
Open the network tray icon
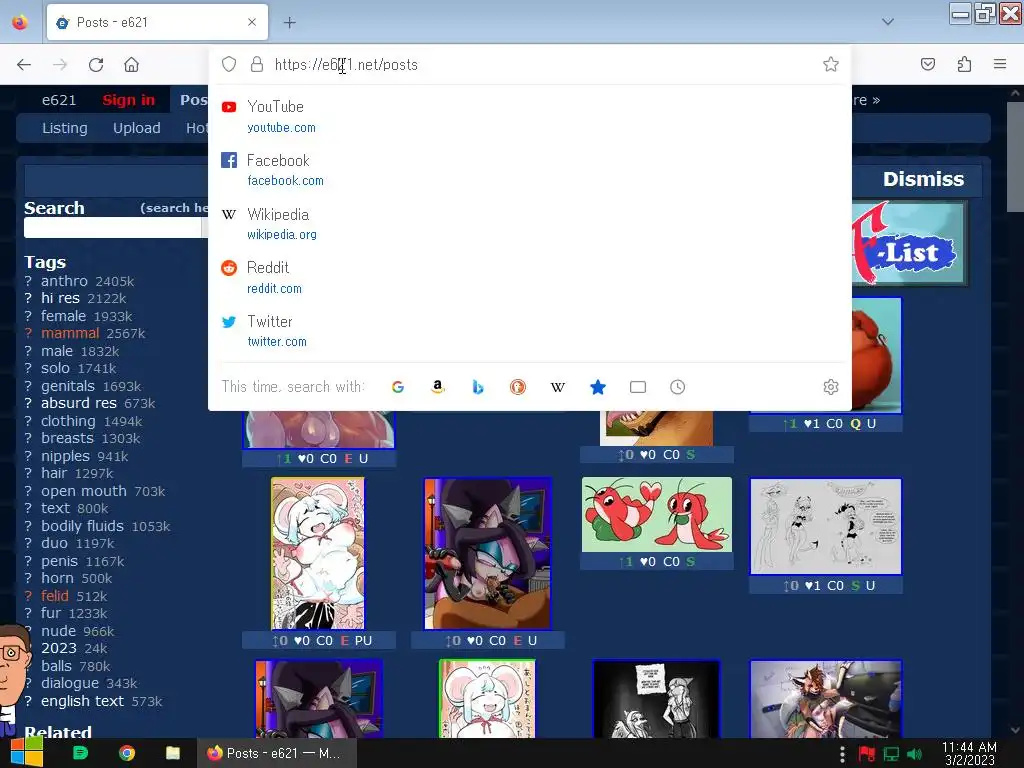coord(891,754)
